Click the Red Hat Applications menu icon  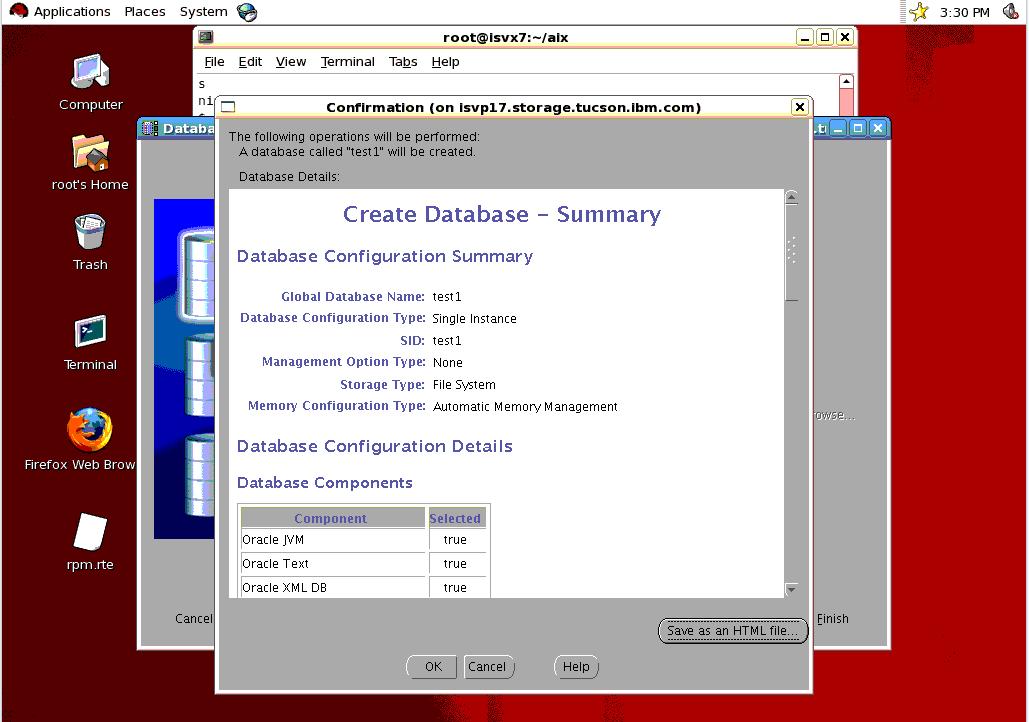[x=18, y=11]
